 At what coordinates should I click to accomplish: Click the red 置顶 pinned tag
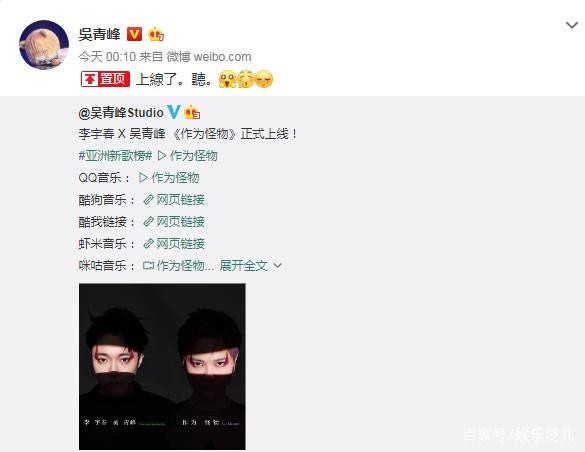[106, 79]
